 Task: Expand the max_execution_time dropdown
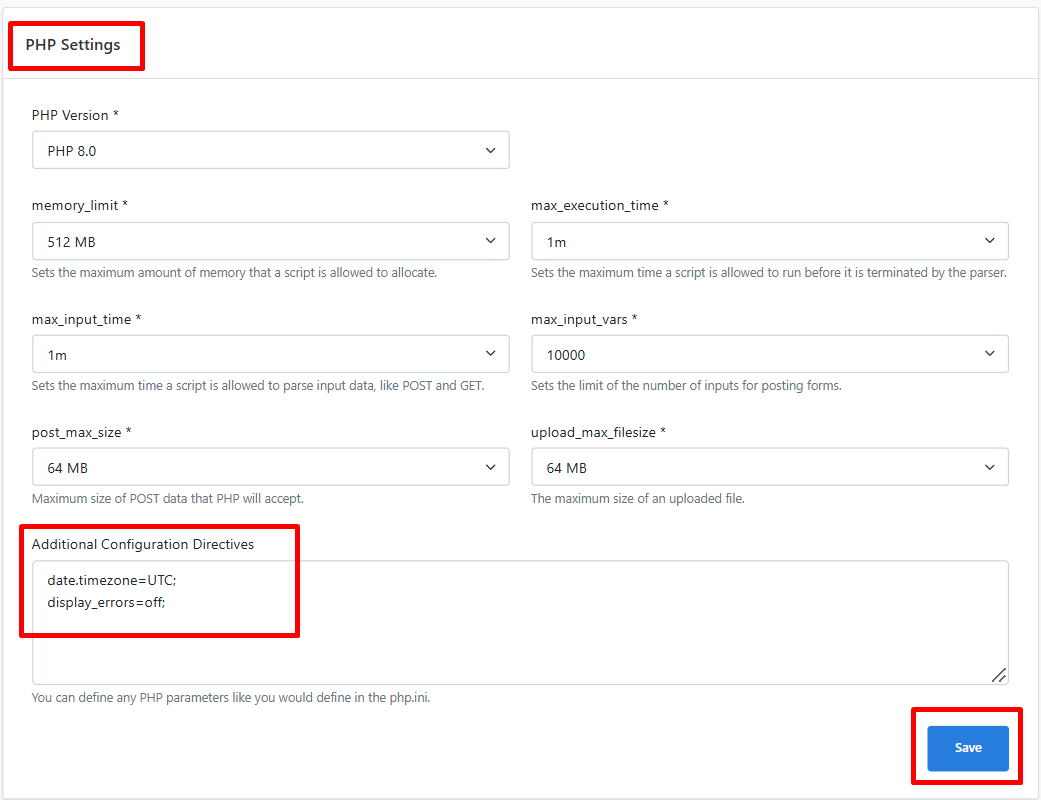(x=769, y=242)
